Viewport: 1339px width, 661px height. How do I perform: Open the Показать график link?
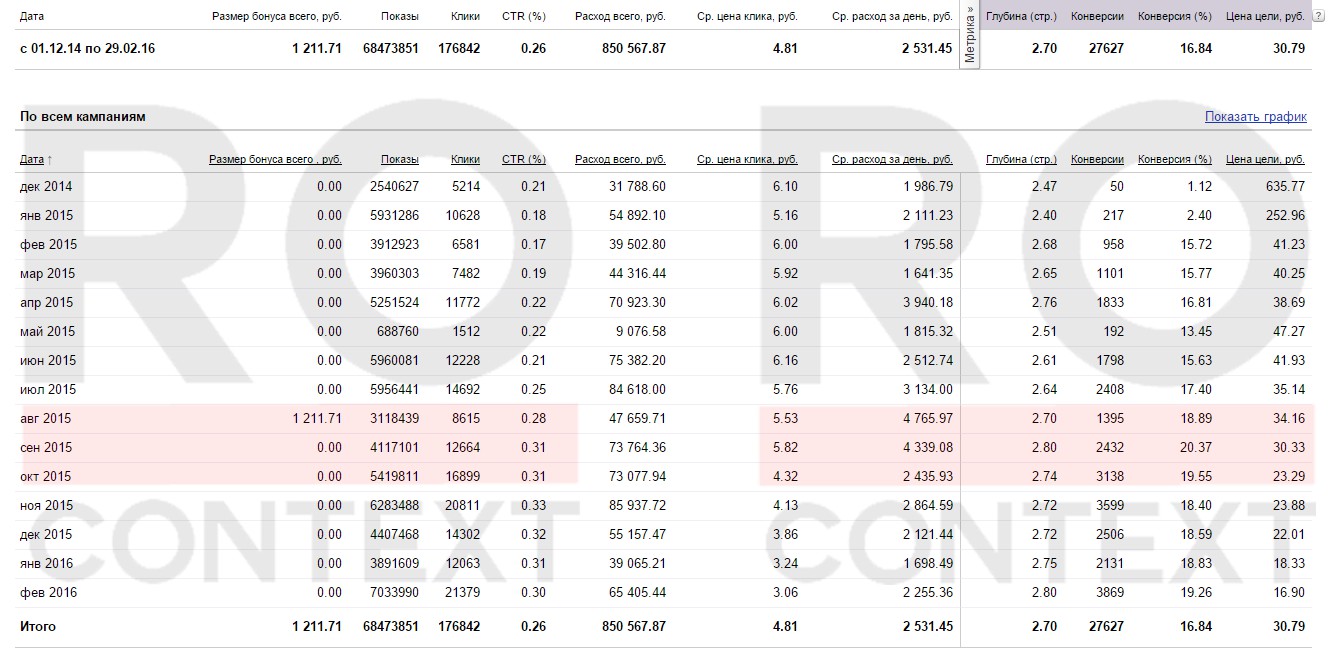pos(1256,117)
